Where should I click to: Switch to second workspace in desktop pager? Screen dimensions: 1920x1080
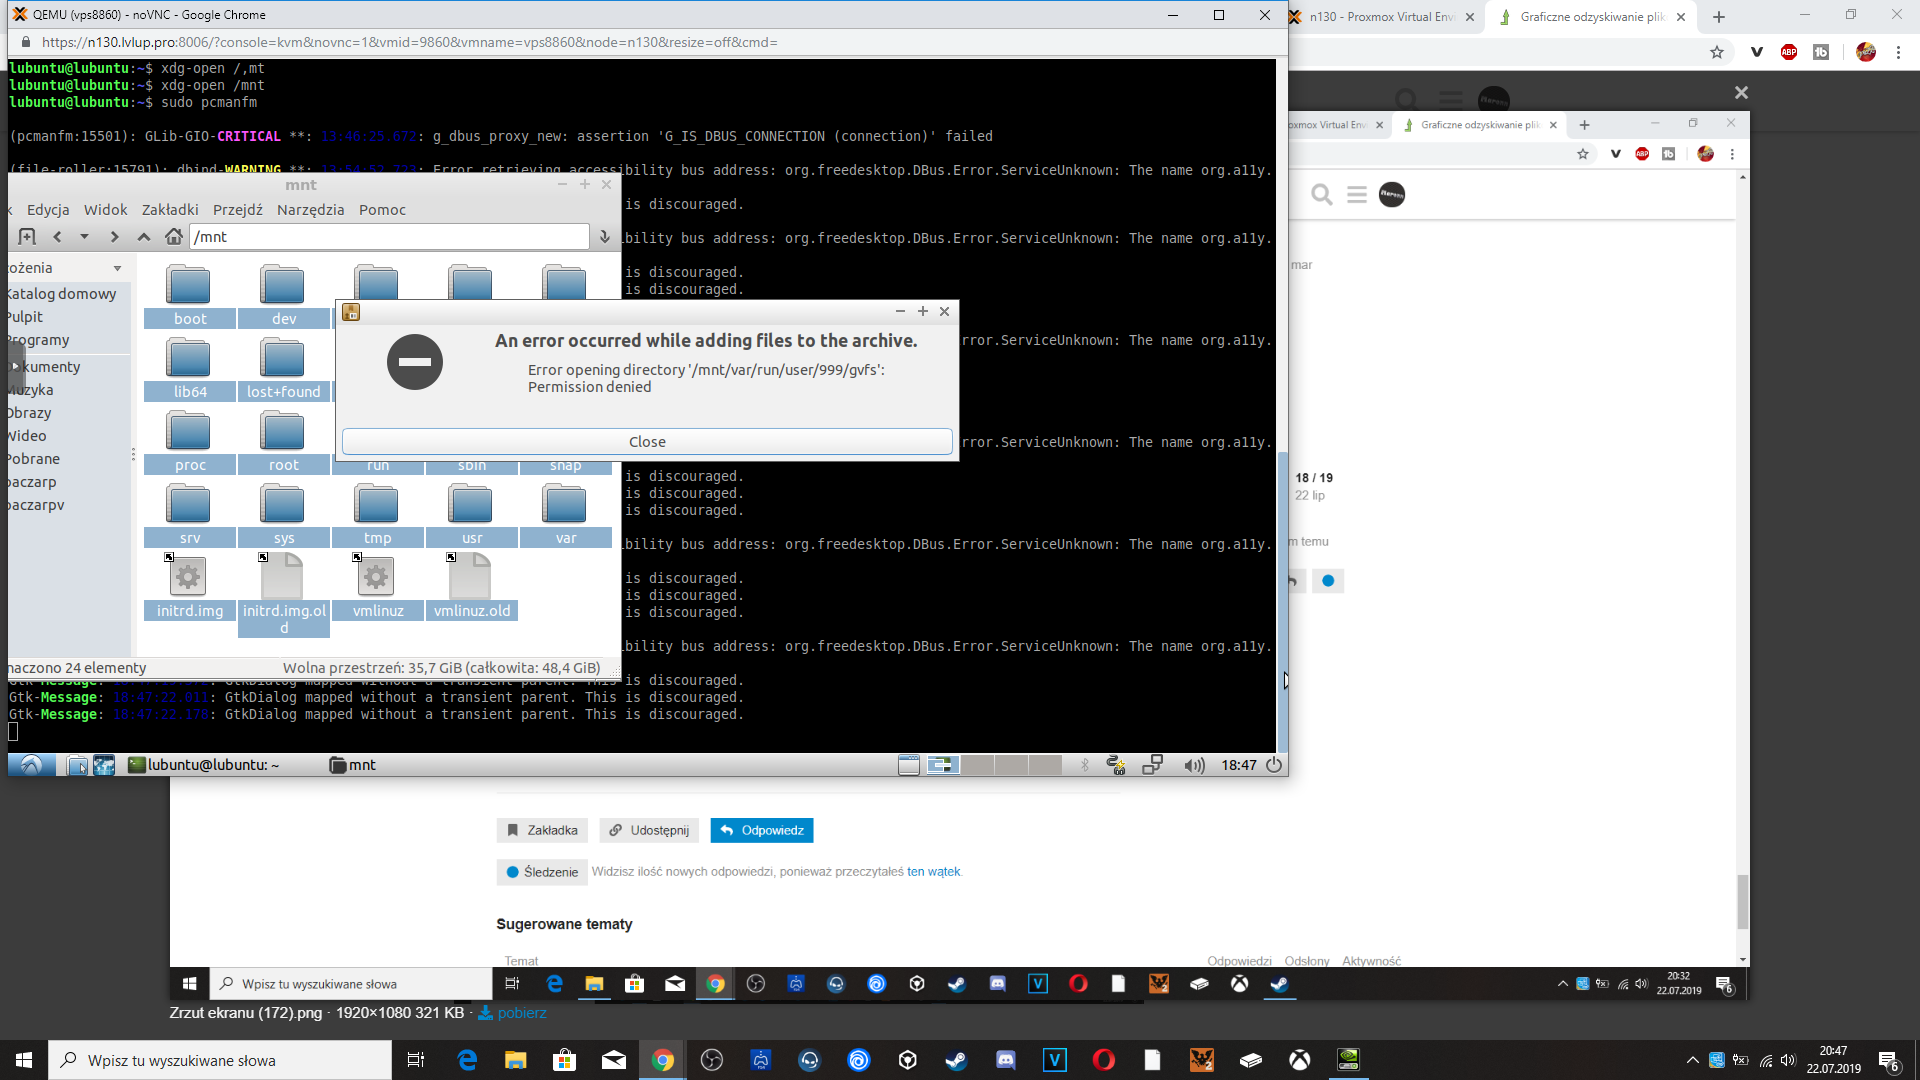point(977,765)
